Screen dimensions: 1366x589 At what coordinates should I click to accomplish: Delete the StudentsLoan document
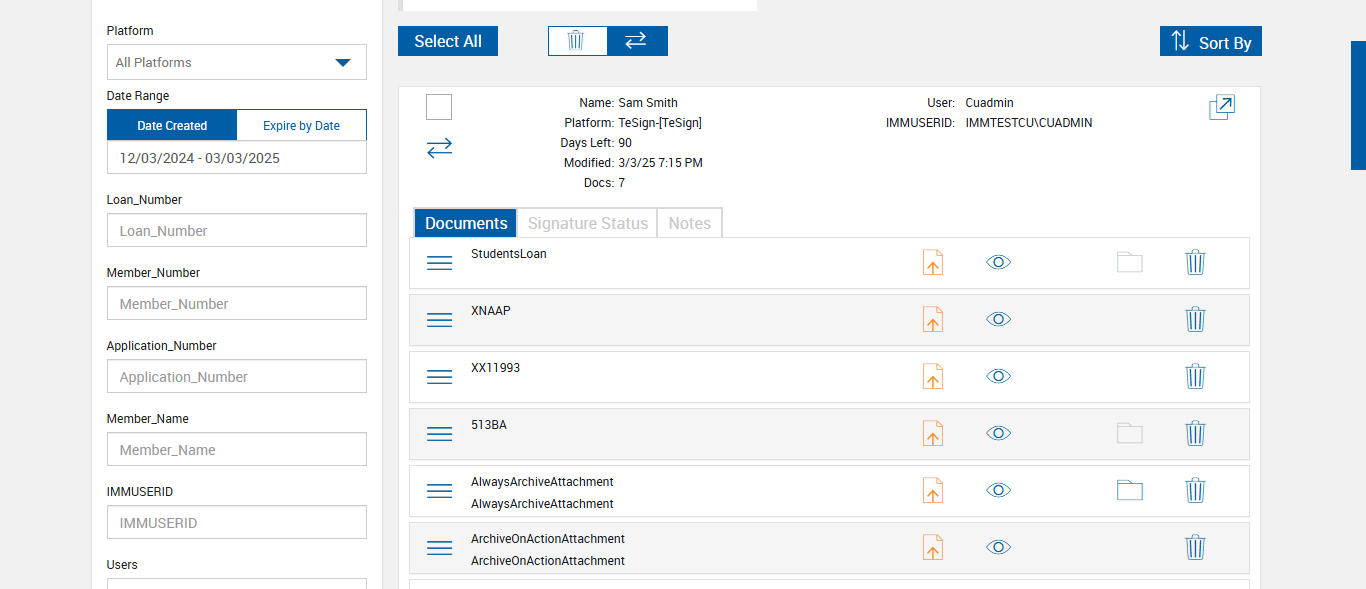click(1195, 263)
